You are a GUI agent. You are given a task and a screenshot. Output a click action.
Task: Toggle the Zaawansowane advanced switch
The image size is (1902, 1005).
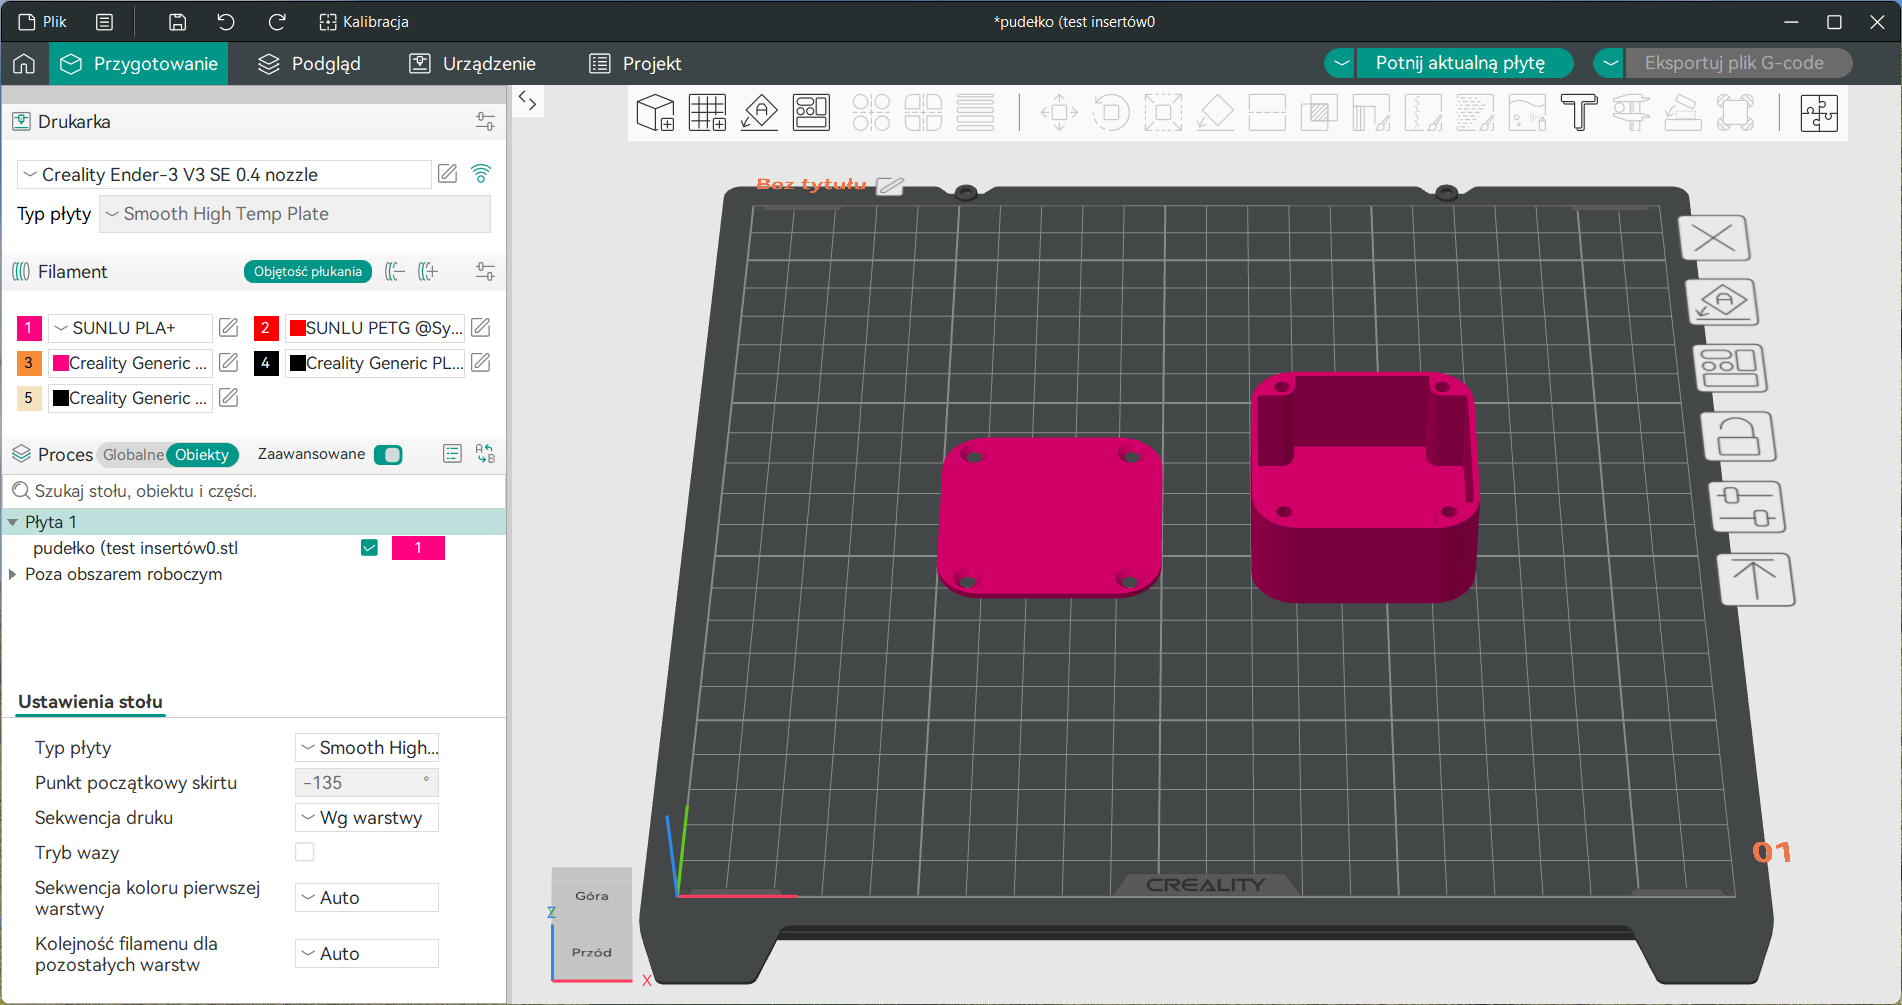[x=388, y=455]
